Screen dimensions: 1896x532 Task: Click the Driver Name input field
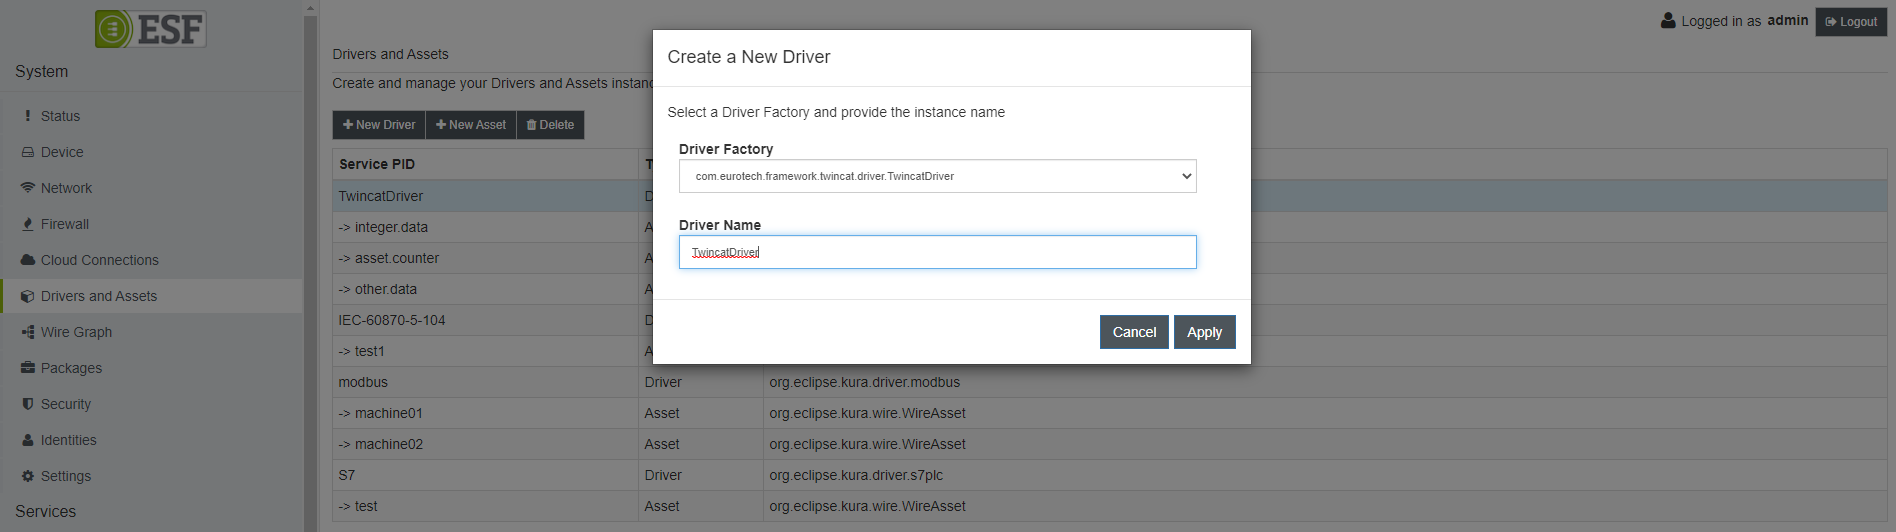(x=937, y=252)
